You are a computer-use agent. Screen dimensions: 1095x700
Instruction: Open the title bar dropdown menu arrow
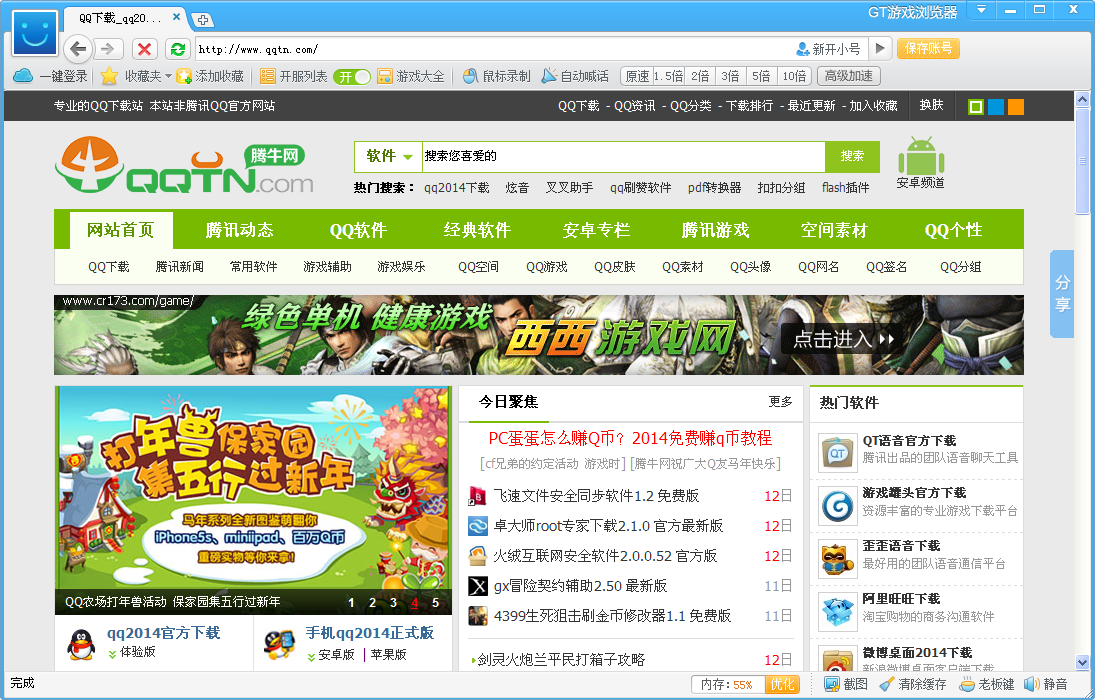click(981, 10)
